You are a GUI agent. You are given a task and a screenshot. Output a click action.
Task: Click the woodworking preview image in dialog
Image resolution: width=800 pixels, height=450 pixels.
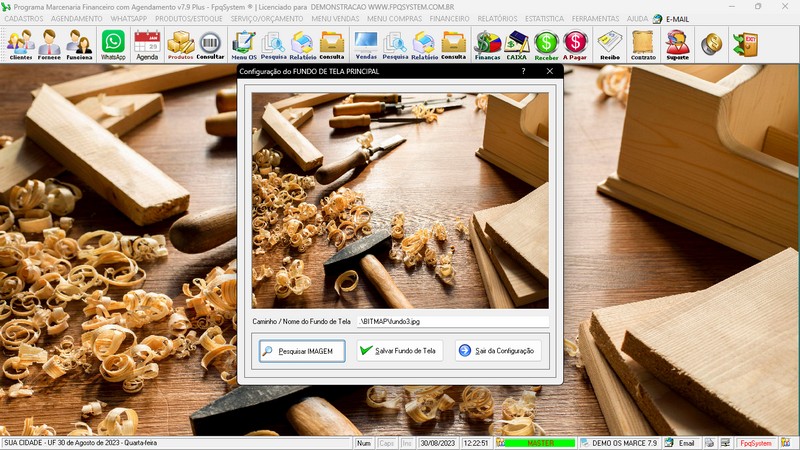pos(400,201)
